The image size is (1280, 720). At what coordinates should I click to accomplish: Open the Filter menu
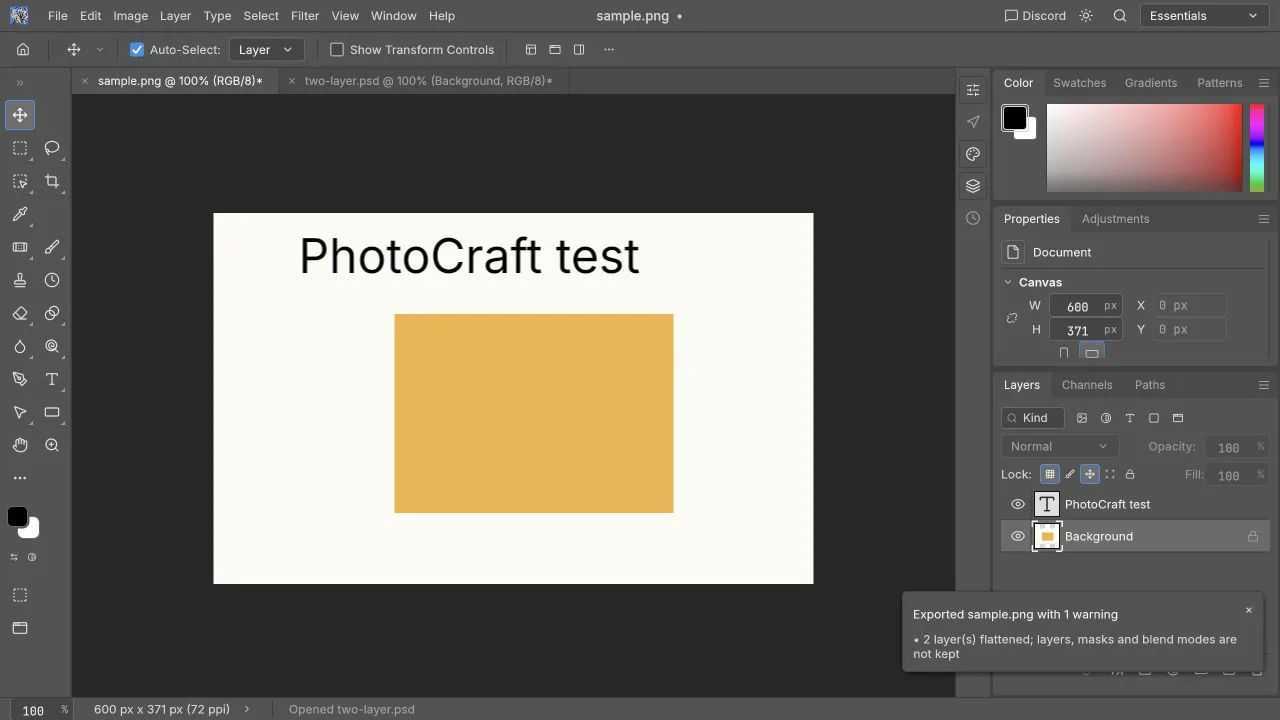305,16
